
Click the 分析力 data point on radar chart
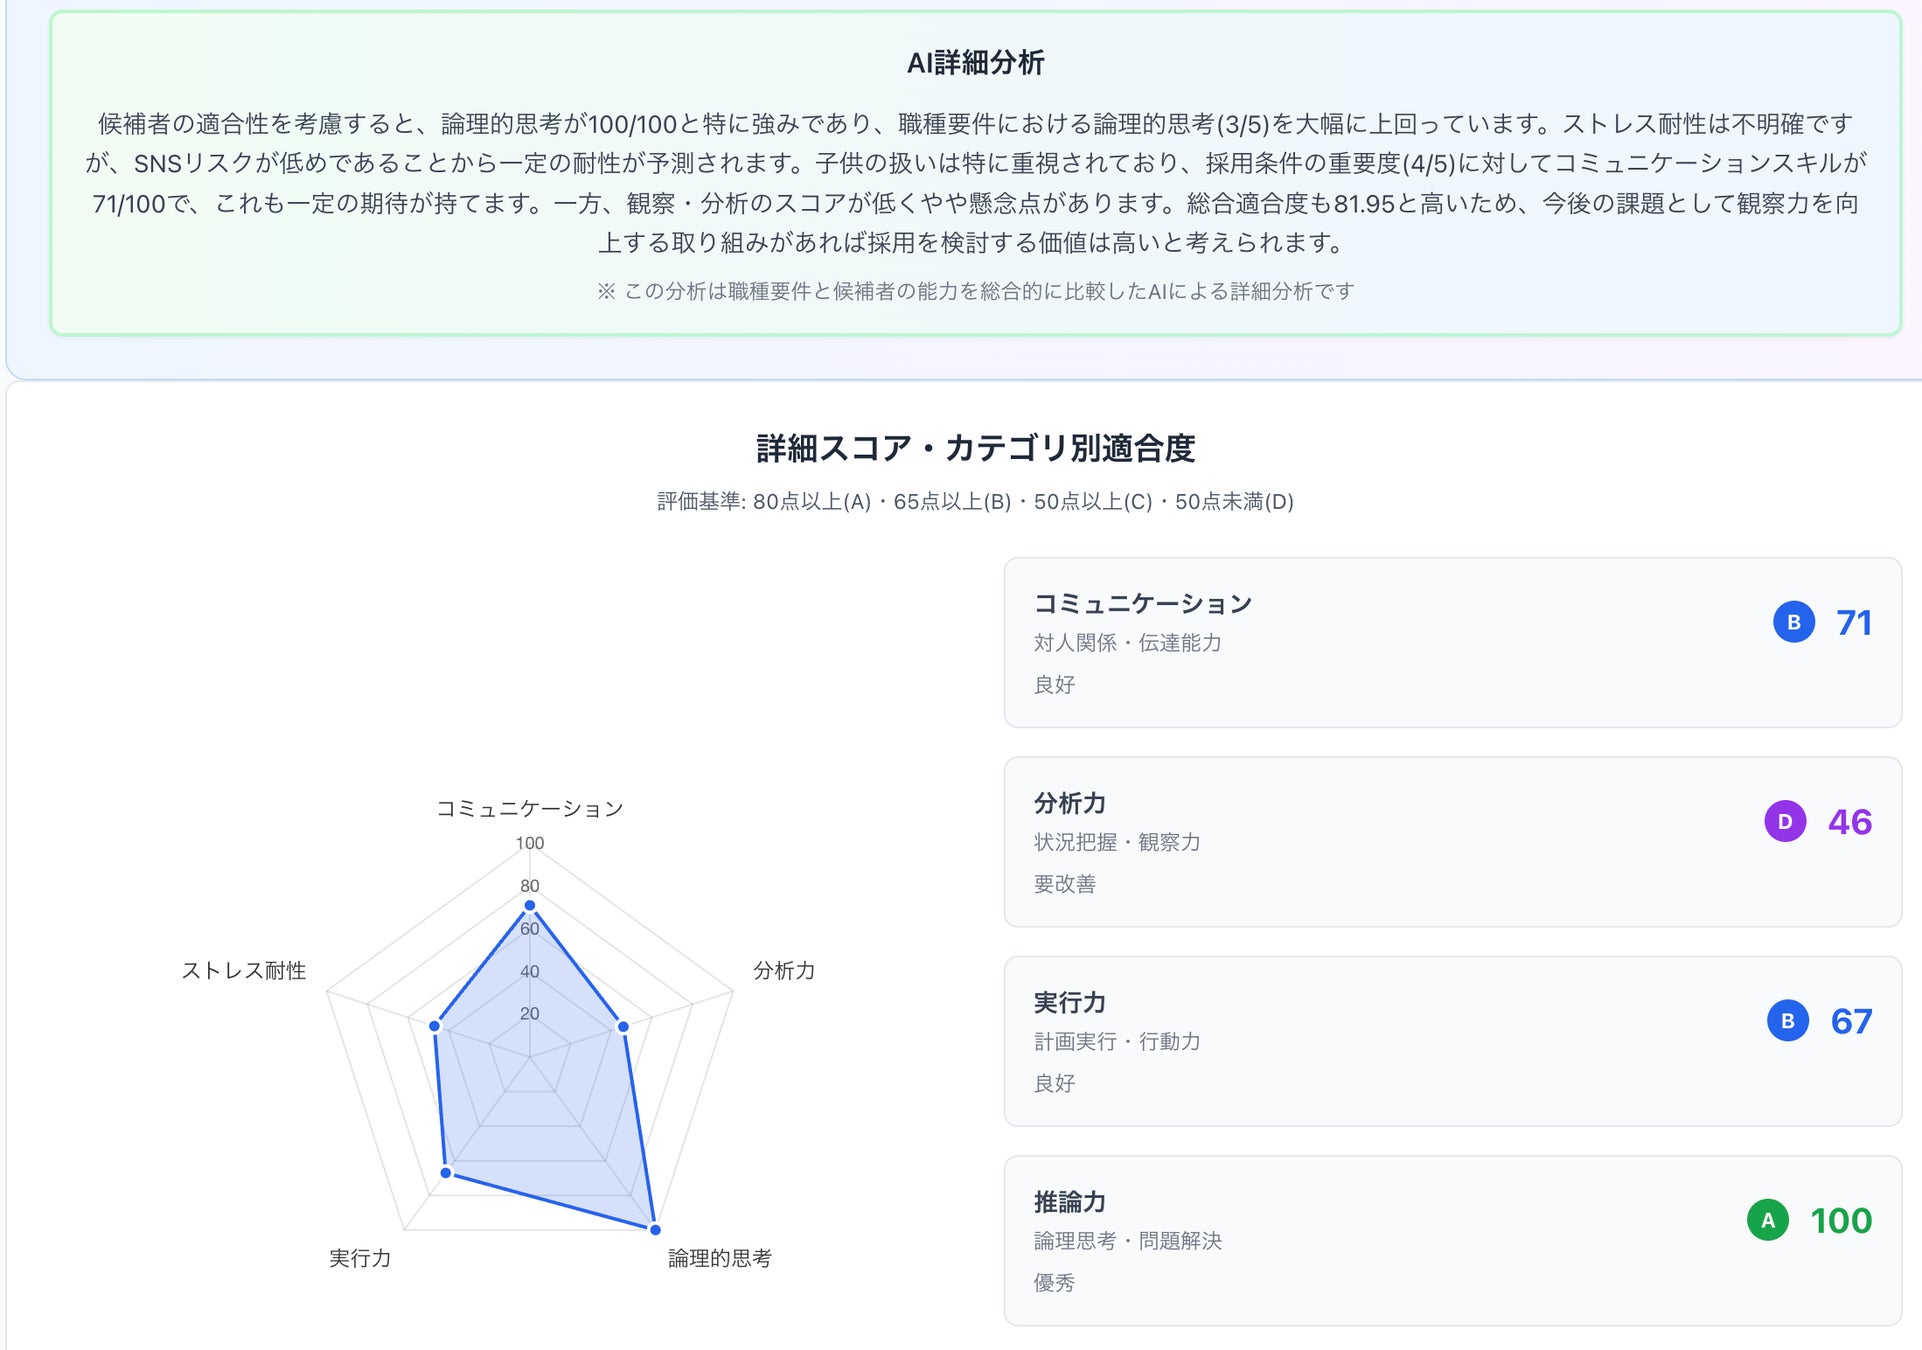[623, 1026]
